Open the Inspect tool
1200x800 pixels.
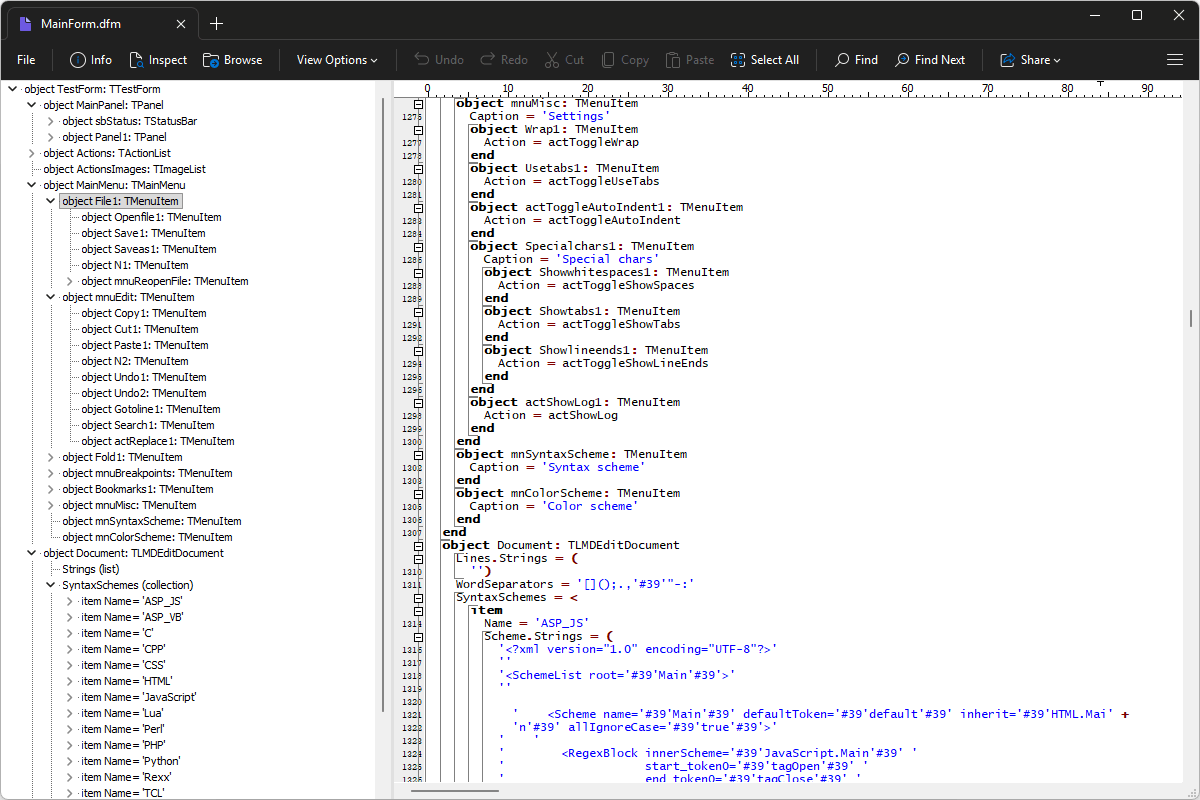coord(158,60)
